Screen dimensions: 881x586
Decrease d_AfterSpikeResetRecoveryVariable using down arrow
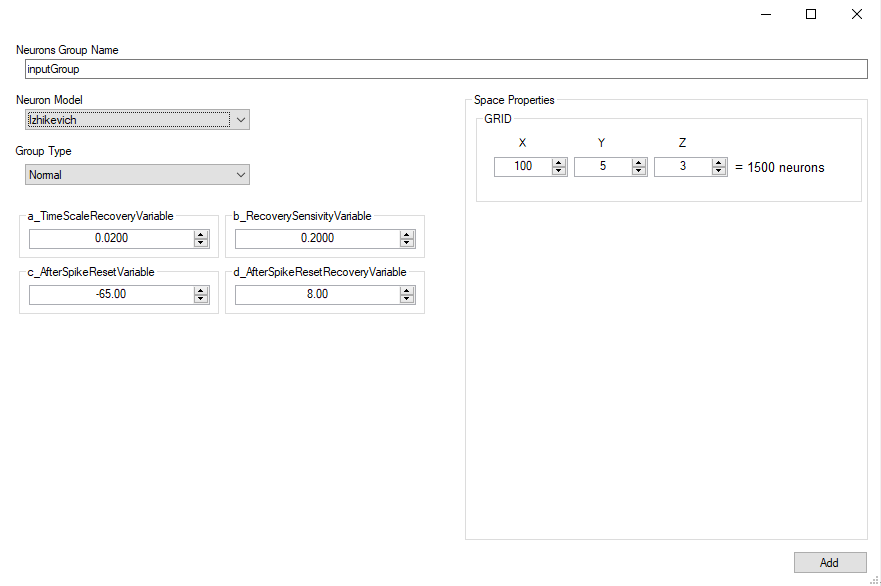point(407,299)
